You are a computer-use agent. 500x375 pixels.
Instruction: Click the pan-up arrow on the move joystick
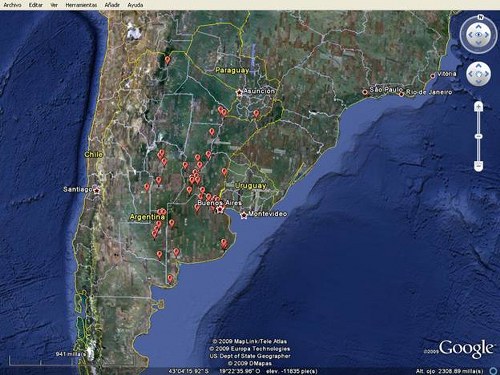click(x=479, y=66)
